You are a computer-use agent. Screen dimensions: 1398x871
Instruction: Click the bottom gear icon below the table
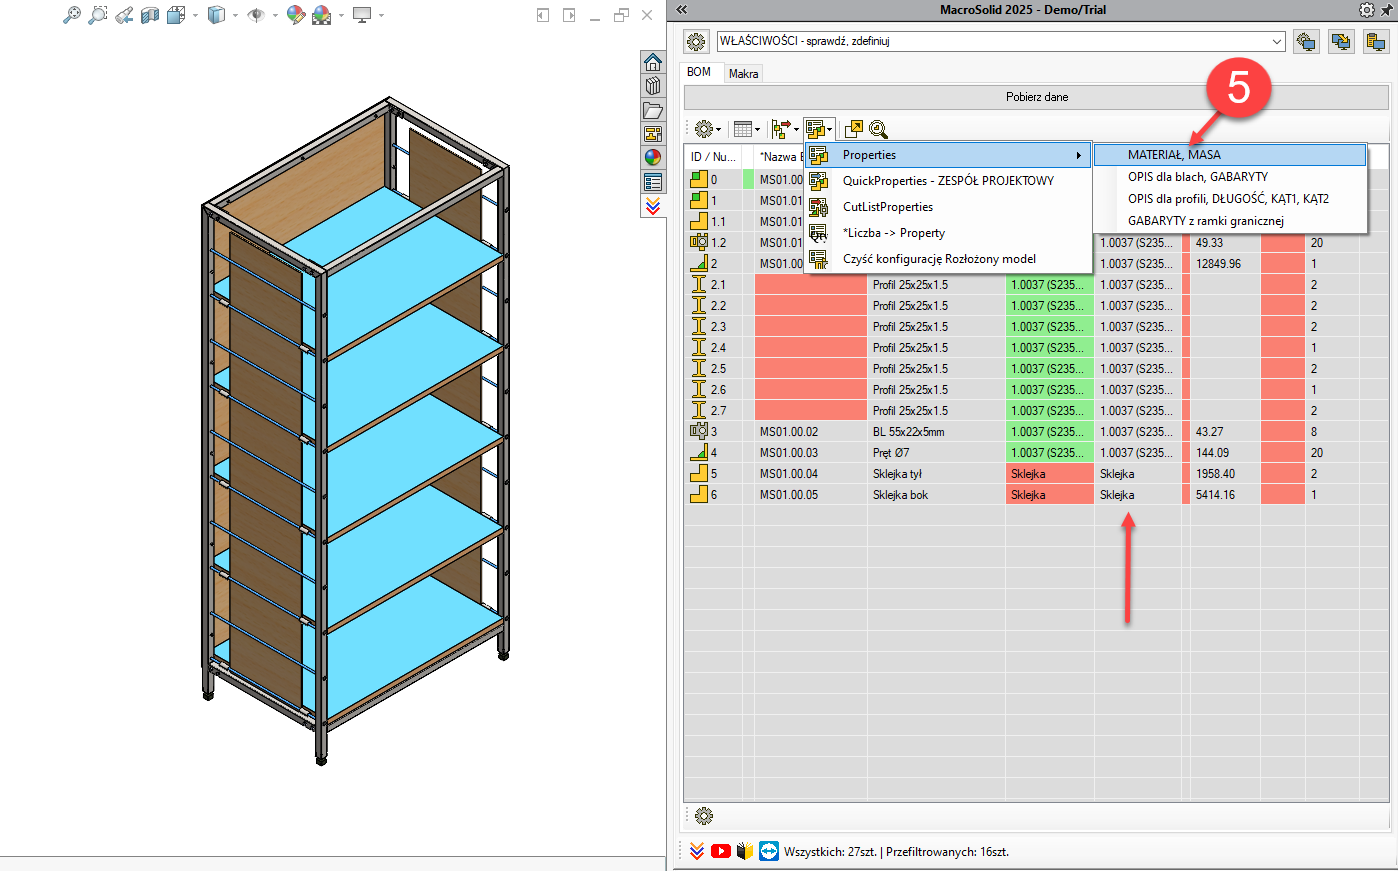[704, 816]
